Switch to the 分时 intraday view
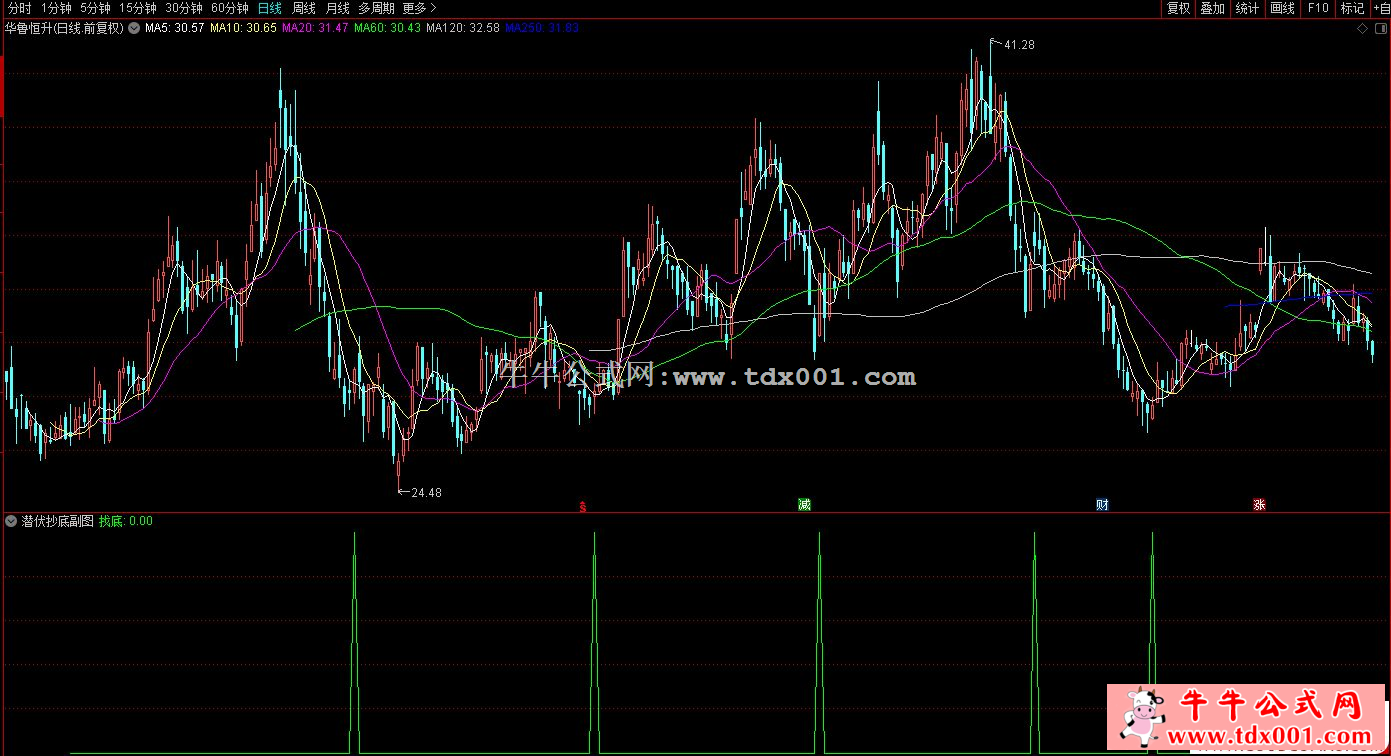This screenshot has width=1391, height=756. (19, 8)
